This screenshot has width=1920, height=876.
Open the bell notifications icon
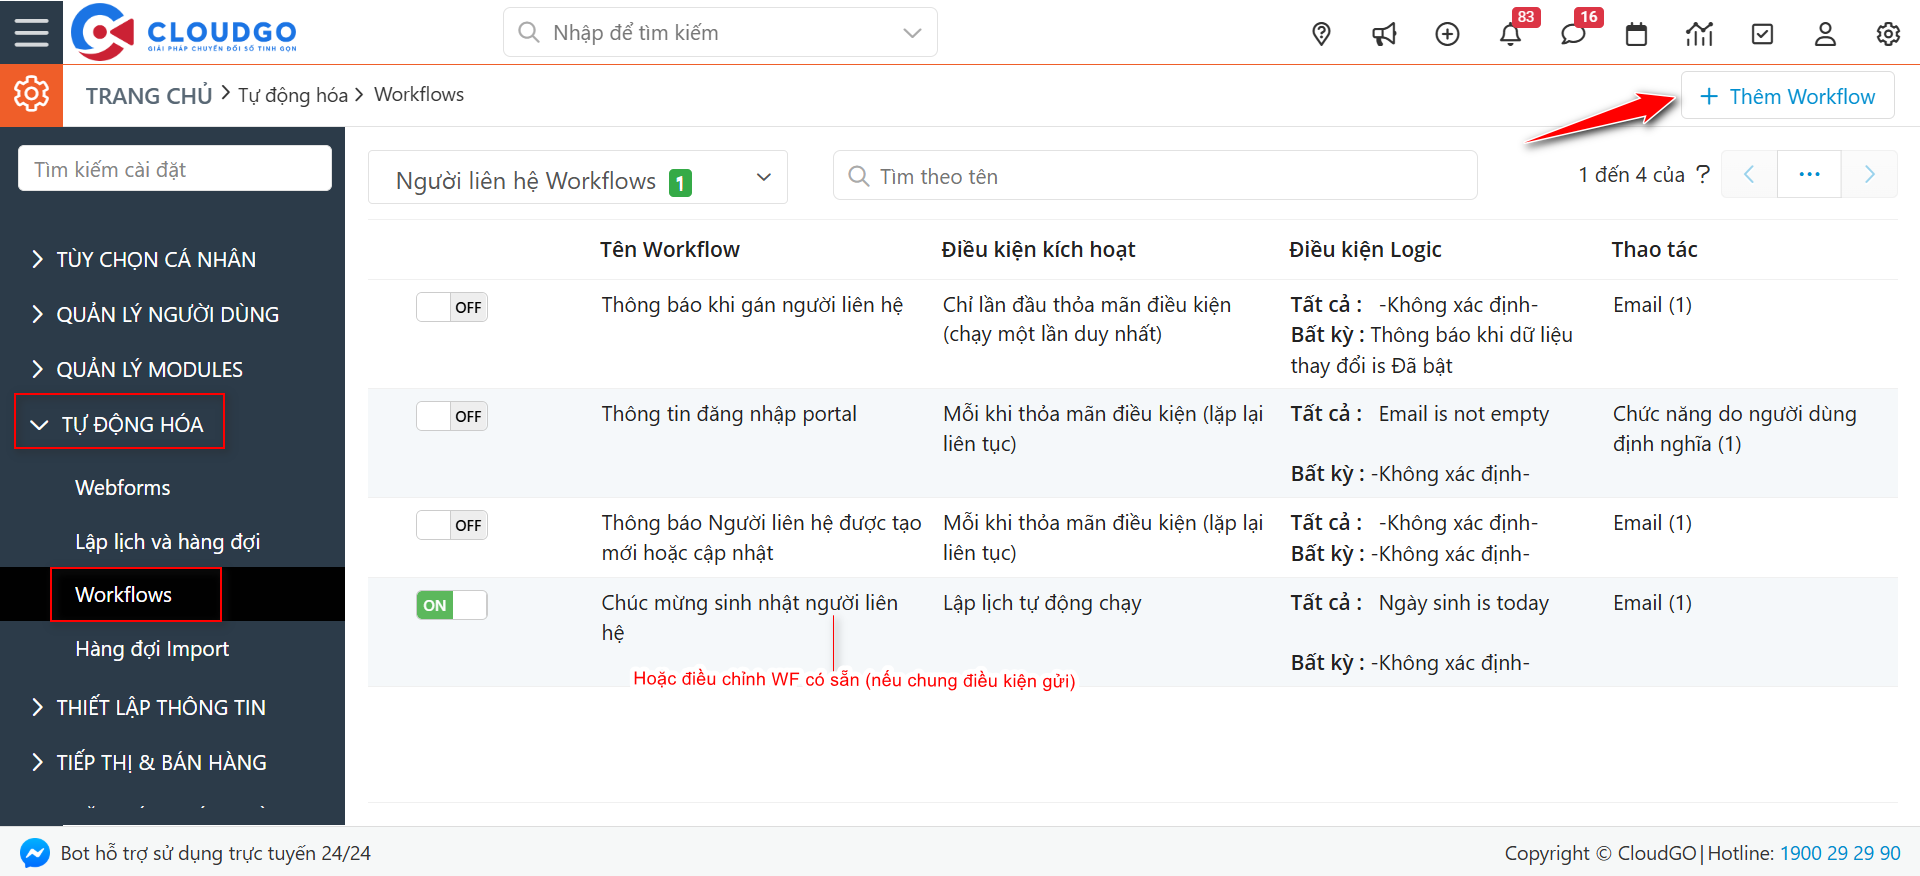coord(1510,34)
